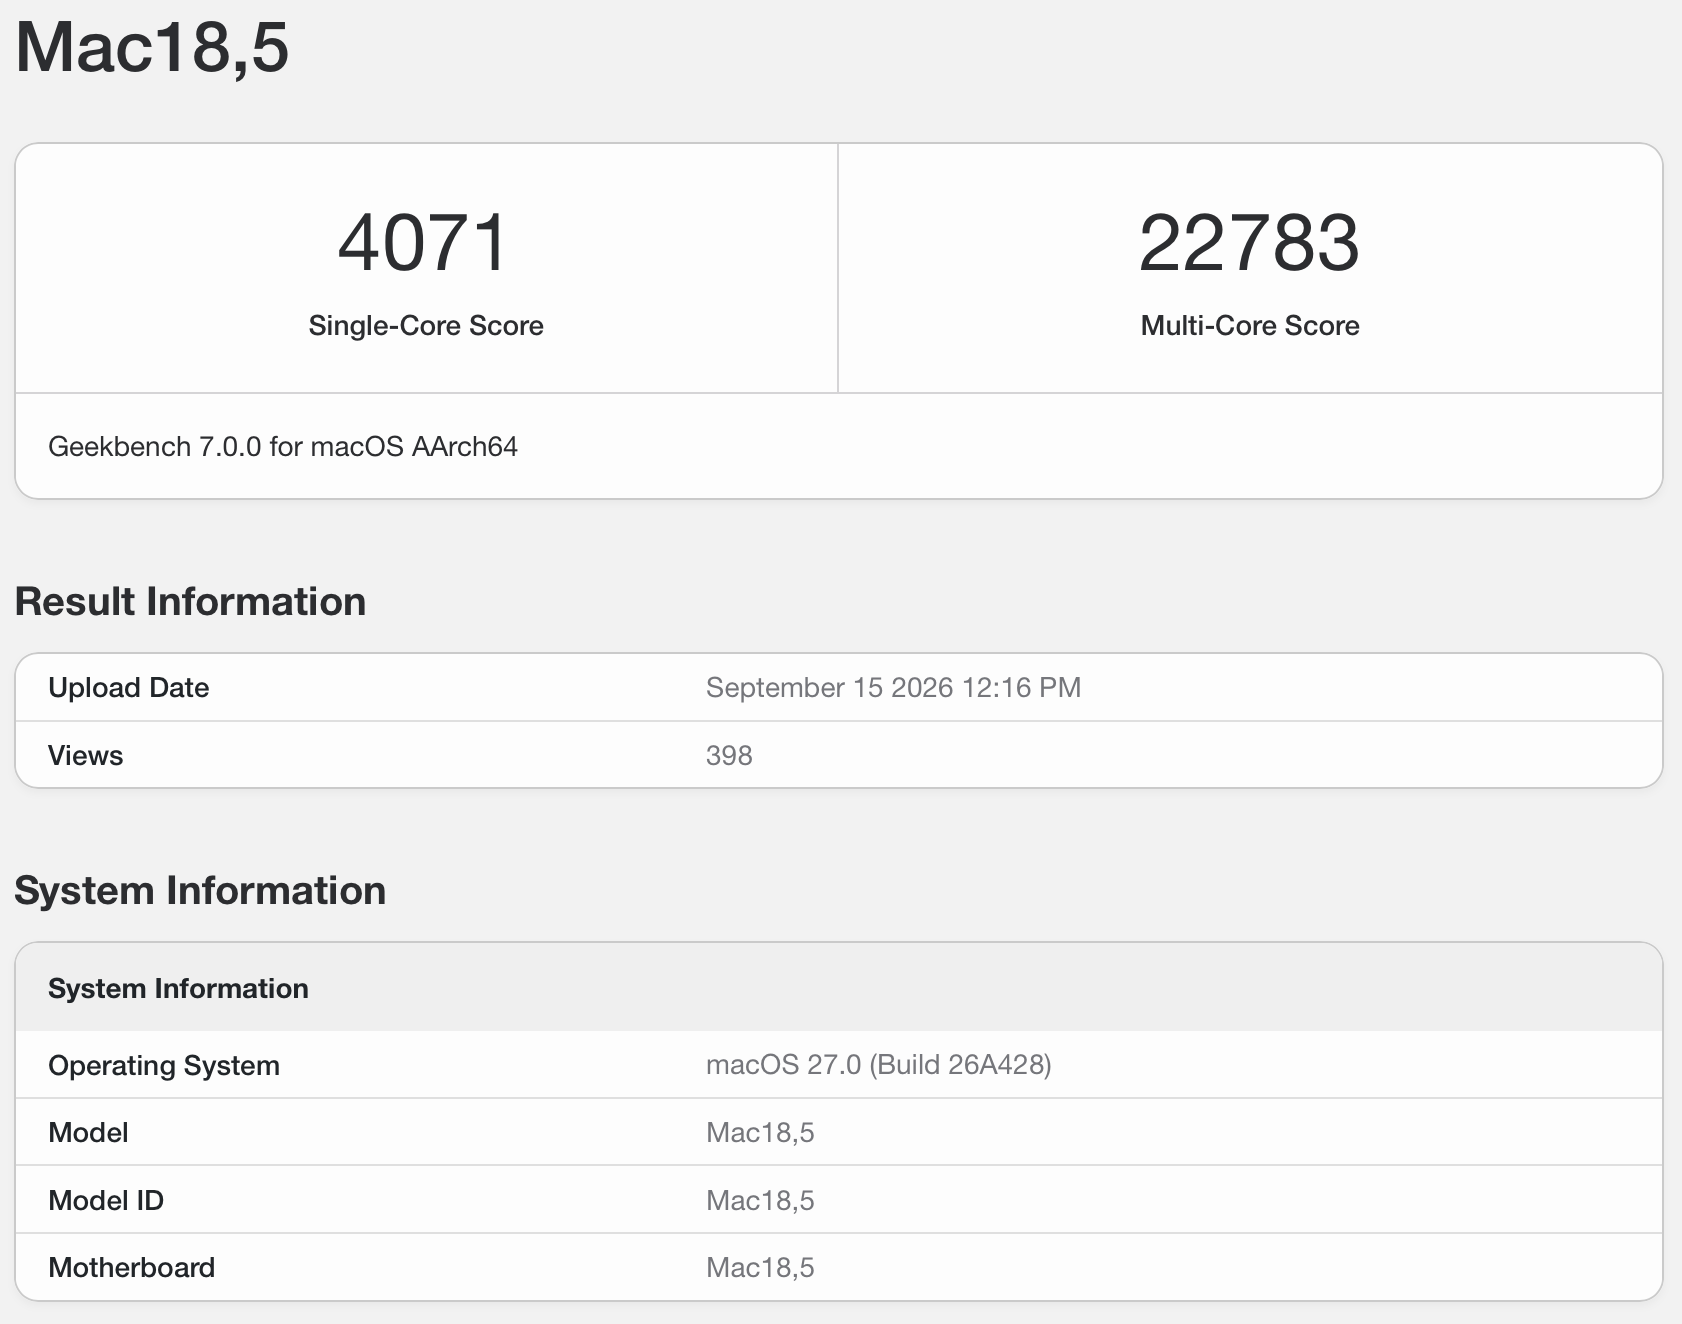Image resolution: width=1682 pixels, height=1324 pixels.
Task: Select the Motherboard value Mac18,5
Action: [760, 1268]
